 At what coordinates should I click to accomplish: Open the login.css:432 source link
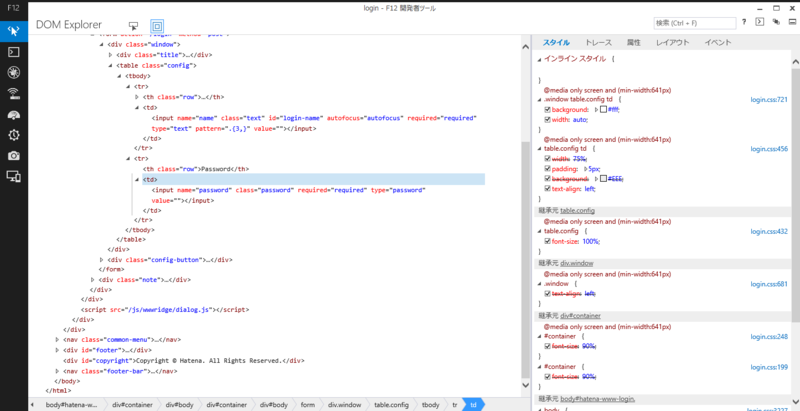pyautogui.click(x=769, y=232)
